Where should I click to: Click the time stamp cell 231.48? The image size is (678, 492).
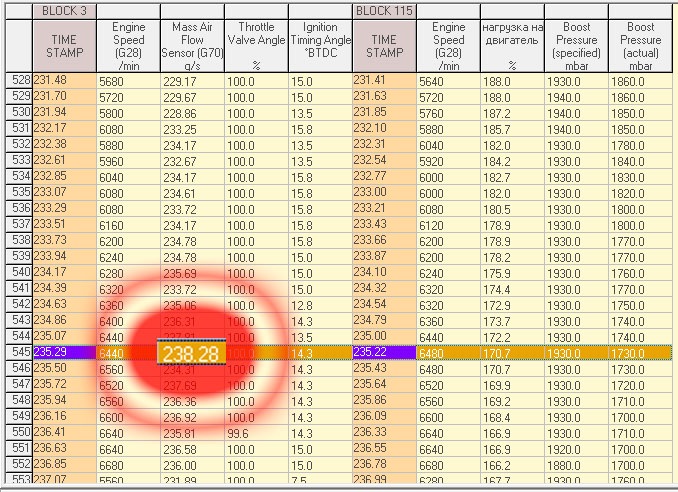[64, 81]
